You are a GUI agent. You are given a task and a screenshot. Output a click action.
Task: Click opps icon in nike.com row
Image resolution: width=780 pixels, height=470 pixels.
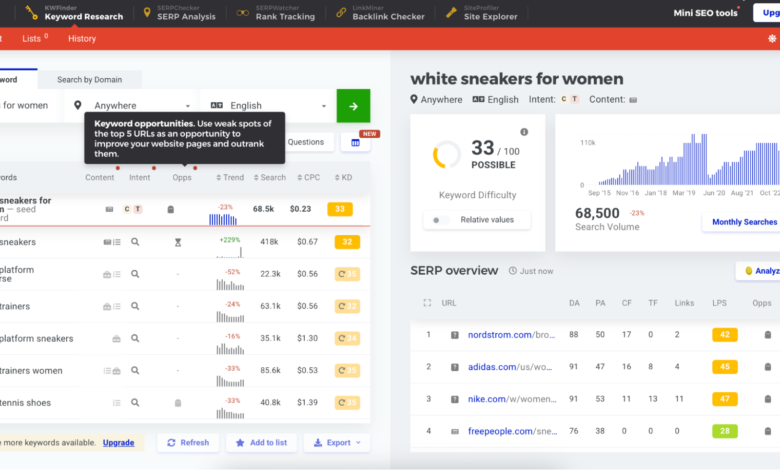click(x=768, y=399)
